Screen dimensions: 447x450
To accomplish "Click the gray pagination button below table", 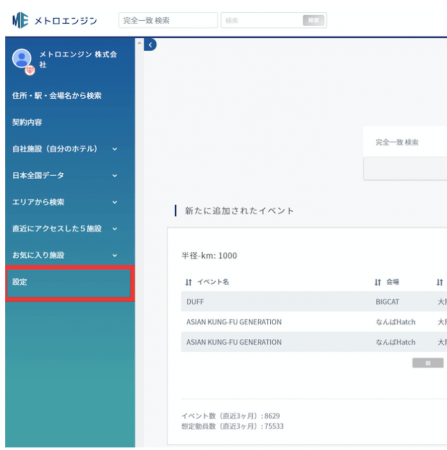I will pyautogui.click(x=428, y=363).
